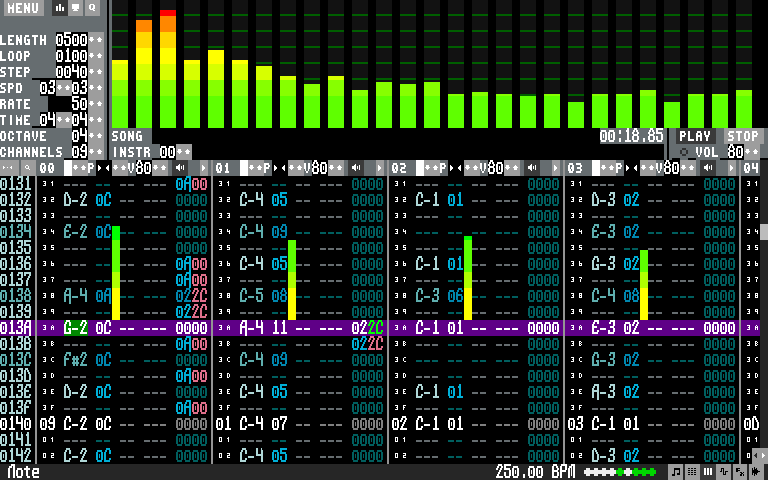Switch to classic three-bar view icon
The image size is (768, 480).
click(x=708, y=472)
